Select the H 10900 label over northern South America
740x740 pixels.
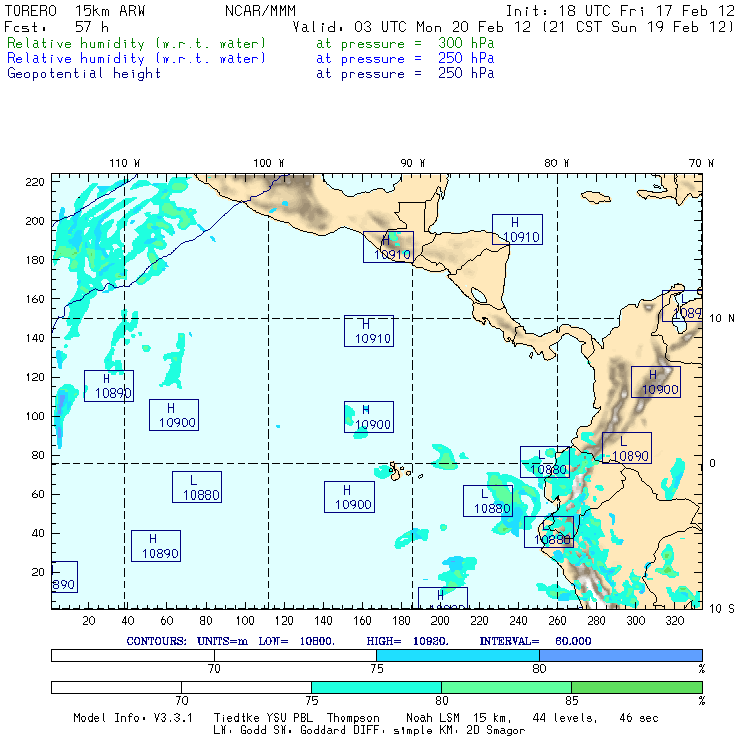coord(656,382)
